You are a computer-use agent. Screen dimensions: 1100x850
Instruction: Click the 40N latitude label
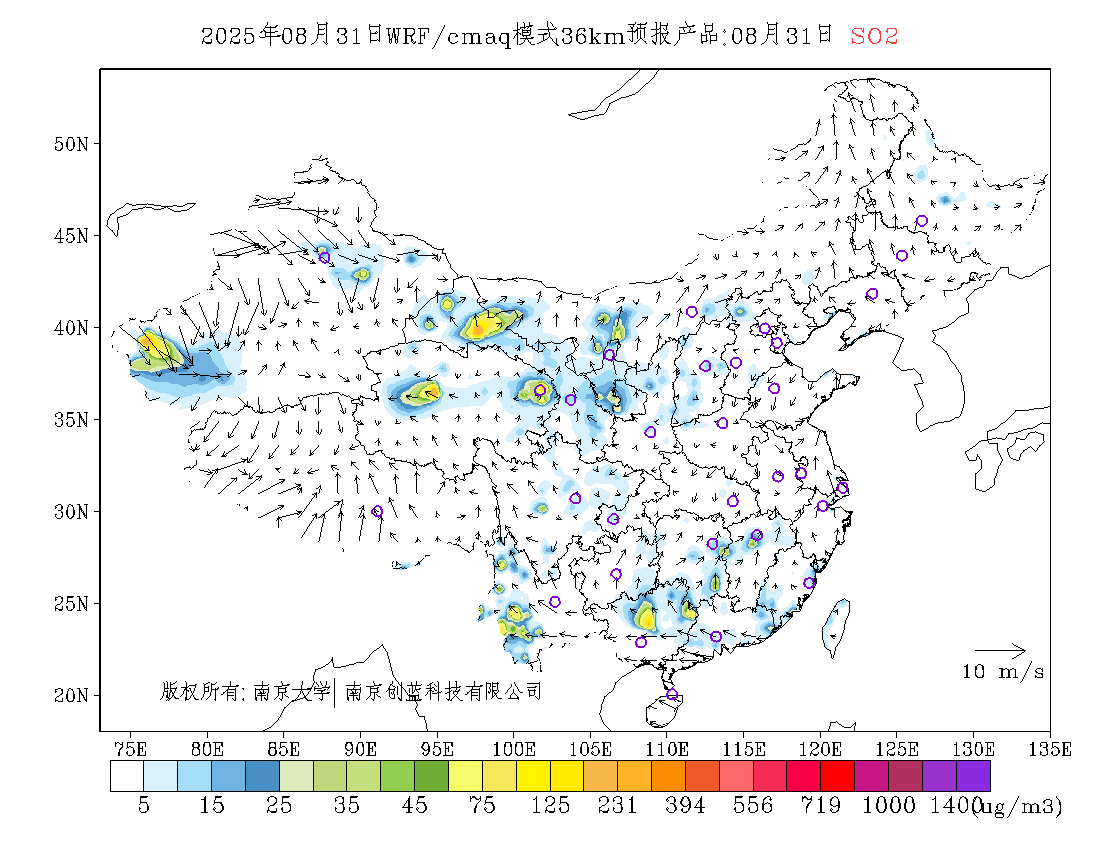tap(72, 328)
